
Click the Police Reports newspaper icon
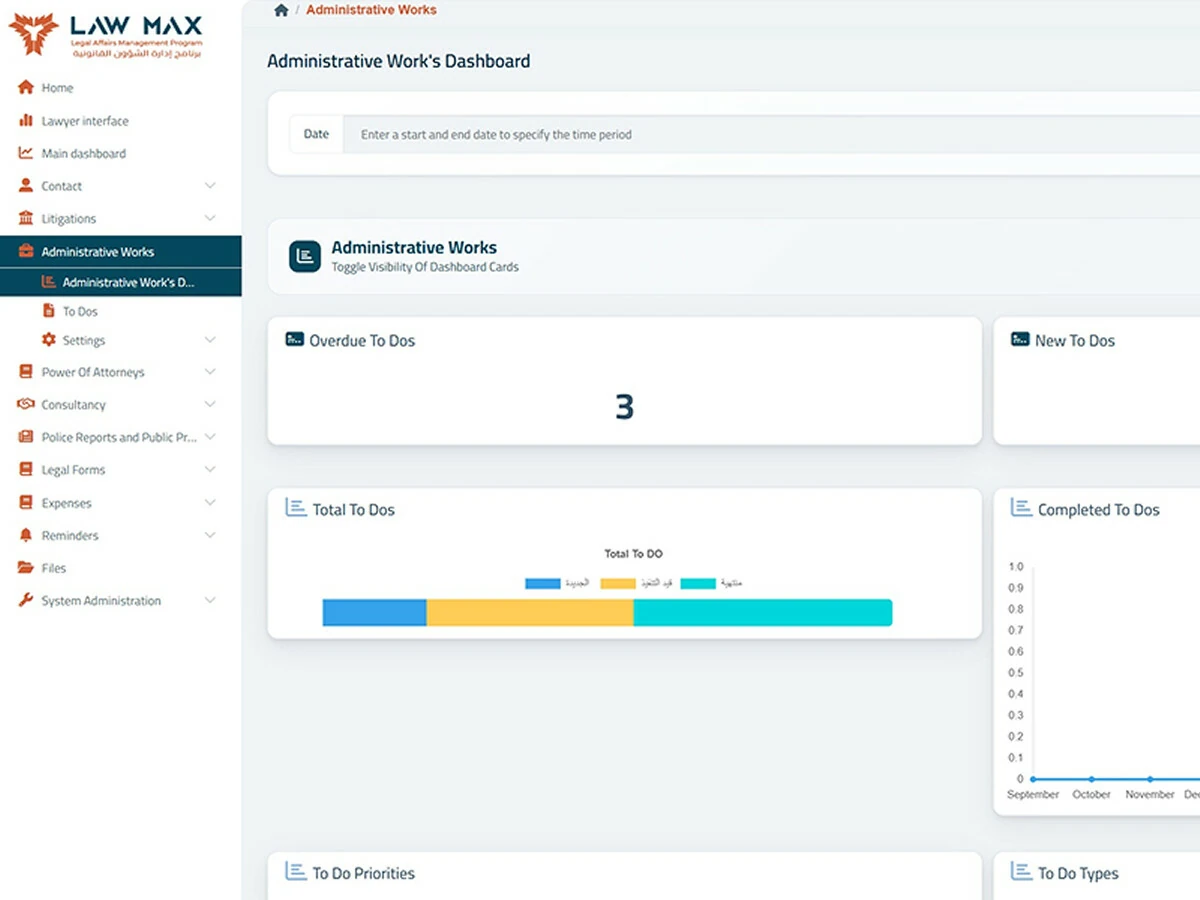pyautogui.click(x=26, y=437)
